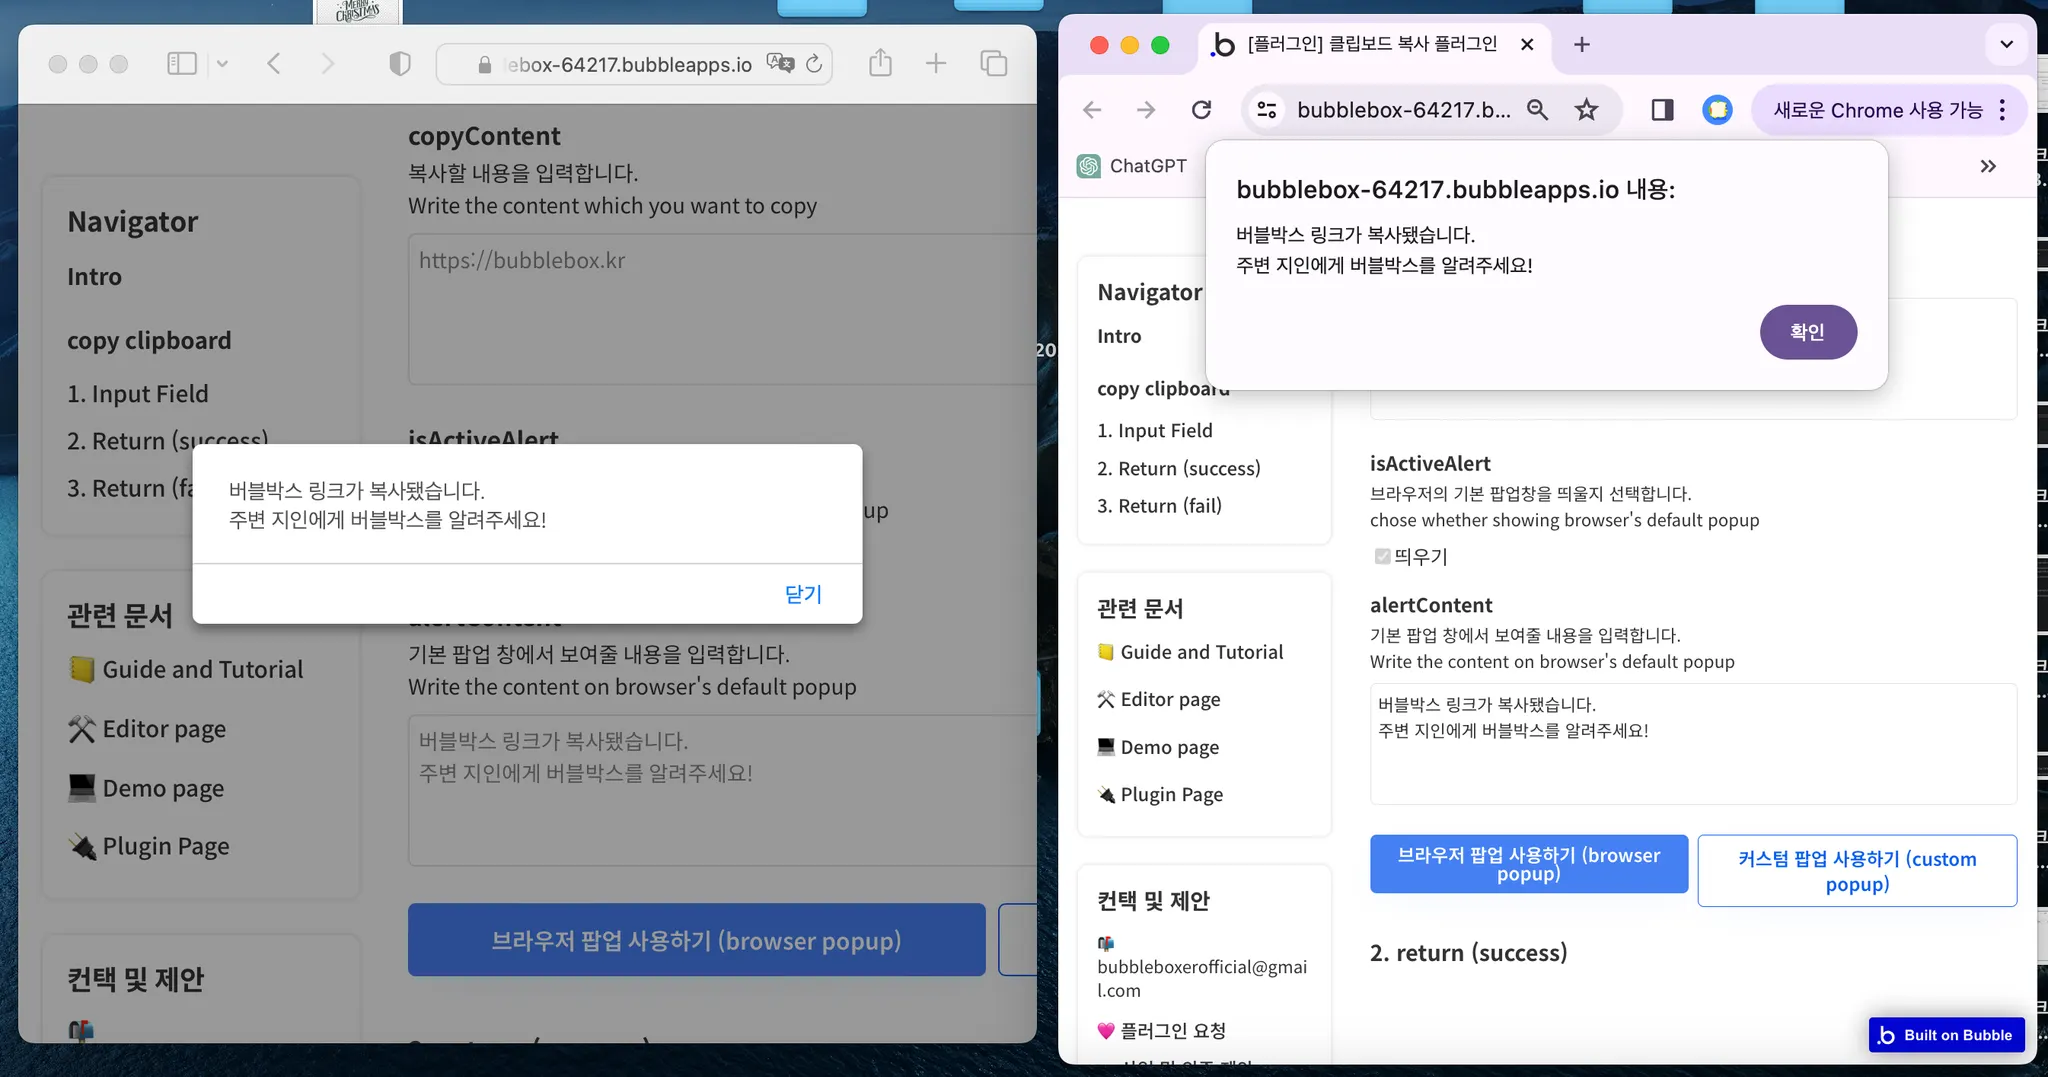Go forward in Safari history
The height and width of the screenshot is (1077, 2048).
point(328,64)
